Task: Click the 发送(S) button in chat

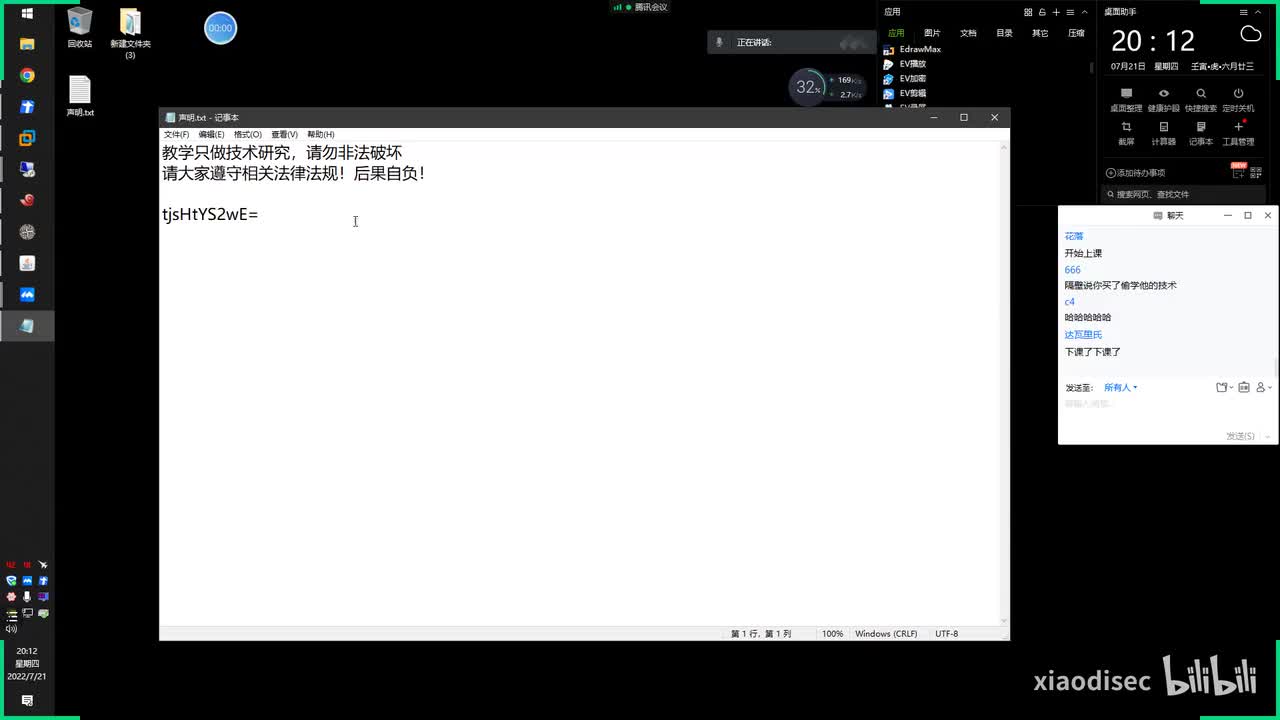Action: pyautogui.click(x=1240, y=436)
